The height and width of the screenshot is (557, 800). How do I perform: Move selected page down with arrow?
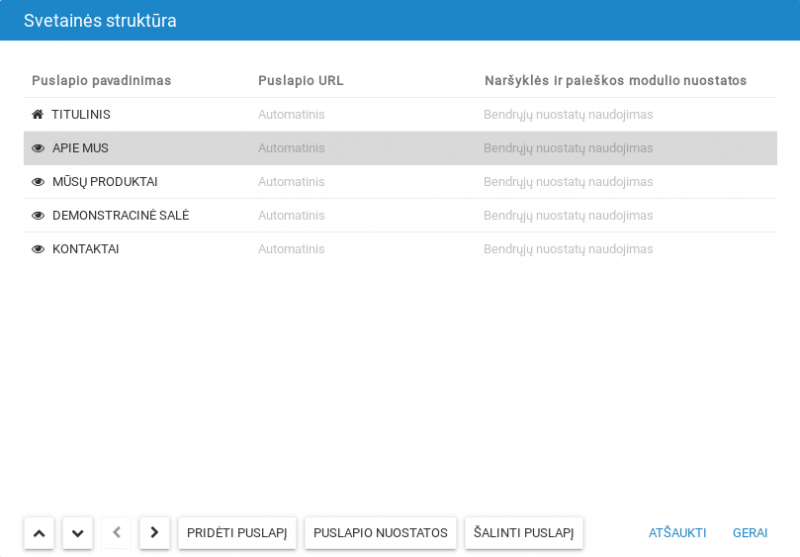pyautogui.click(x=77, y=532)
